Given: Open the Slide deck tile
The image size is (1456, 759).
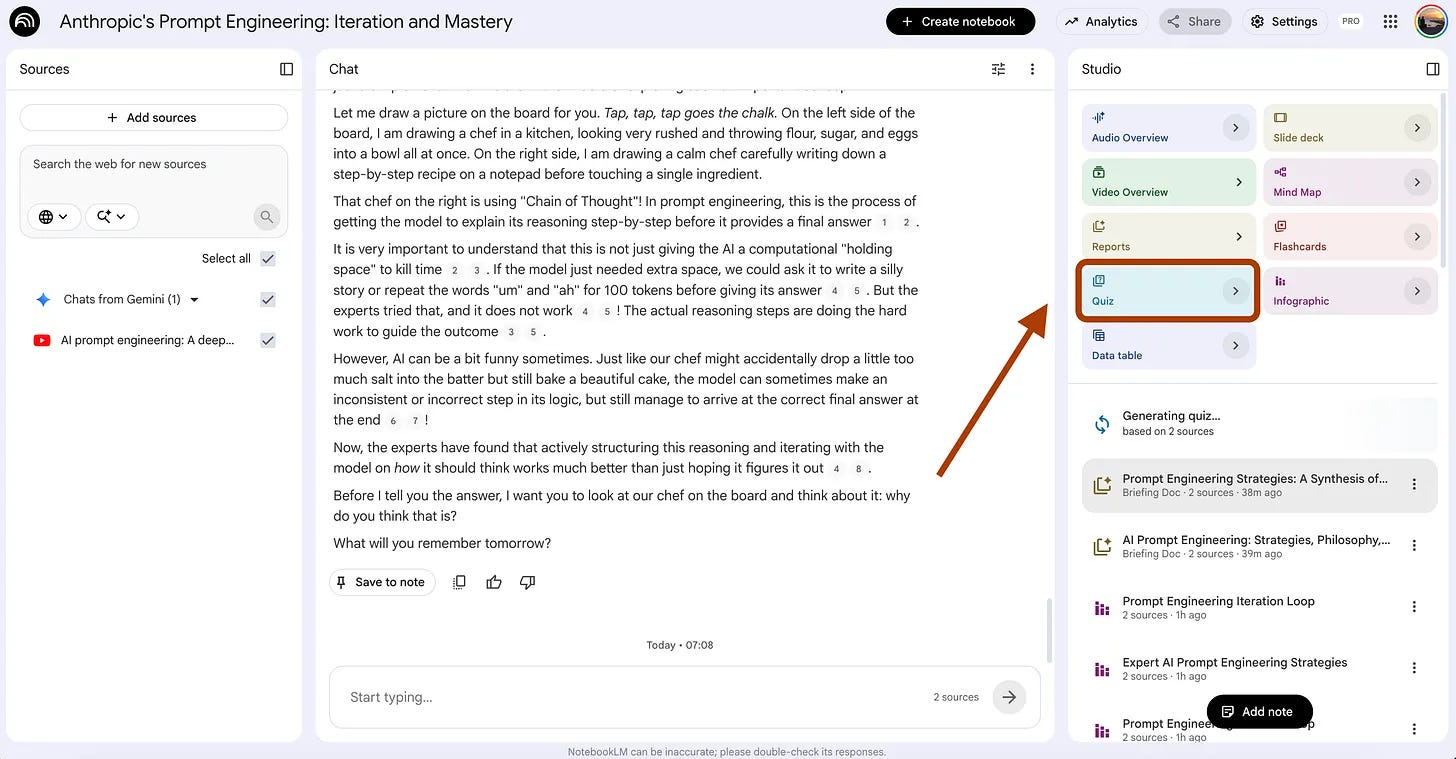Looking at the screenshot, I should 1350,127.
